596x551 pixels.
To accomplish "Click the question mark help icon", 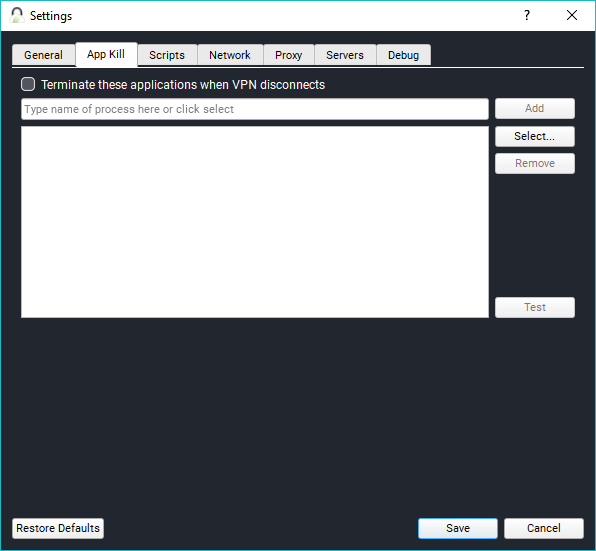I will point(527,15).
